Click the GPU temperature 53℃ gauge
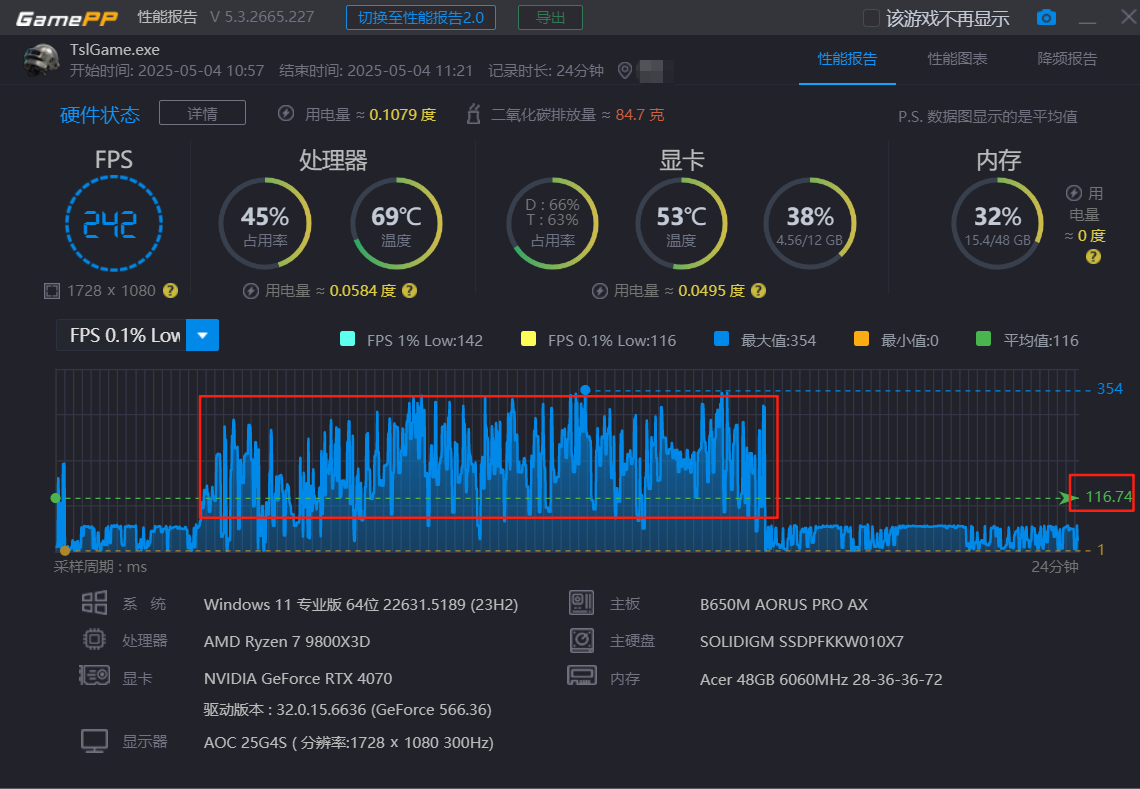The image size is (1140, 789). tap(681, 223)
